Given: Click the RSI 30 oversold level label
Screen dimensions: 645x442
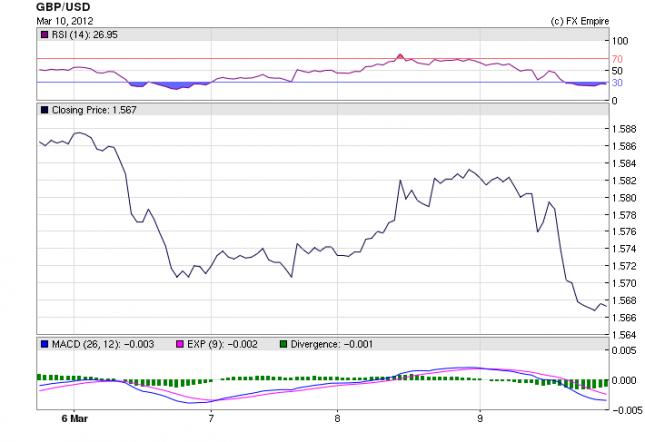Looking at the screenshot, I should (x=617, y=83).
